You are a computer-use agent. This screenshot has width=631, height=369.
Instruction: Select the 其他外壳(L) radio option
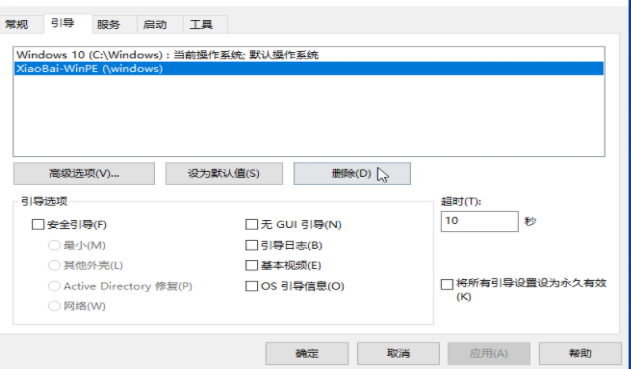54,265
